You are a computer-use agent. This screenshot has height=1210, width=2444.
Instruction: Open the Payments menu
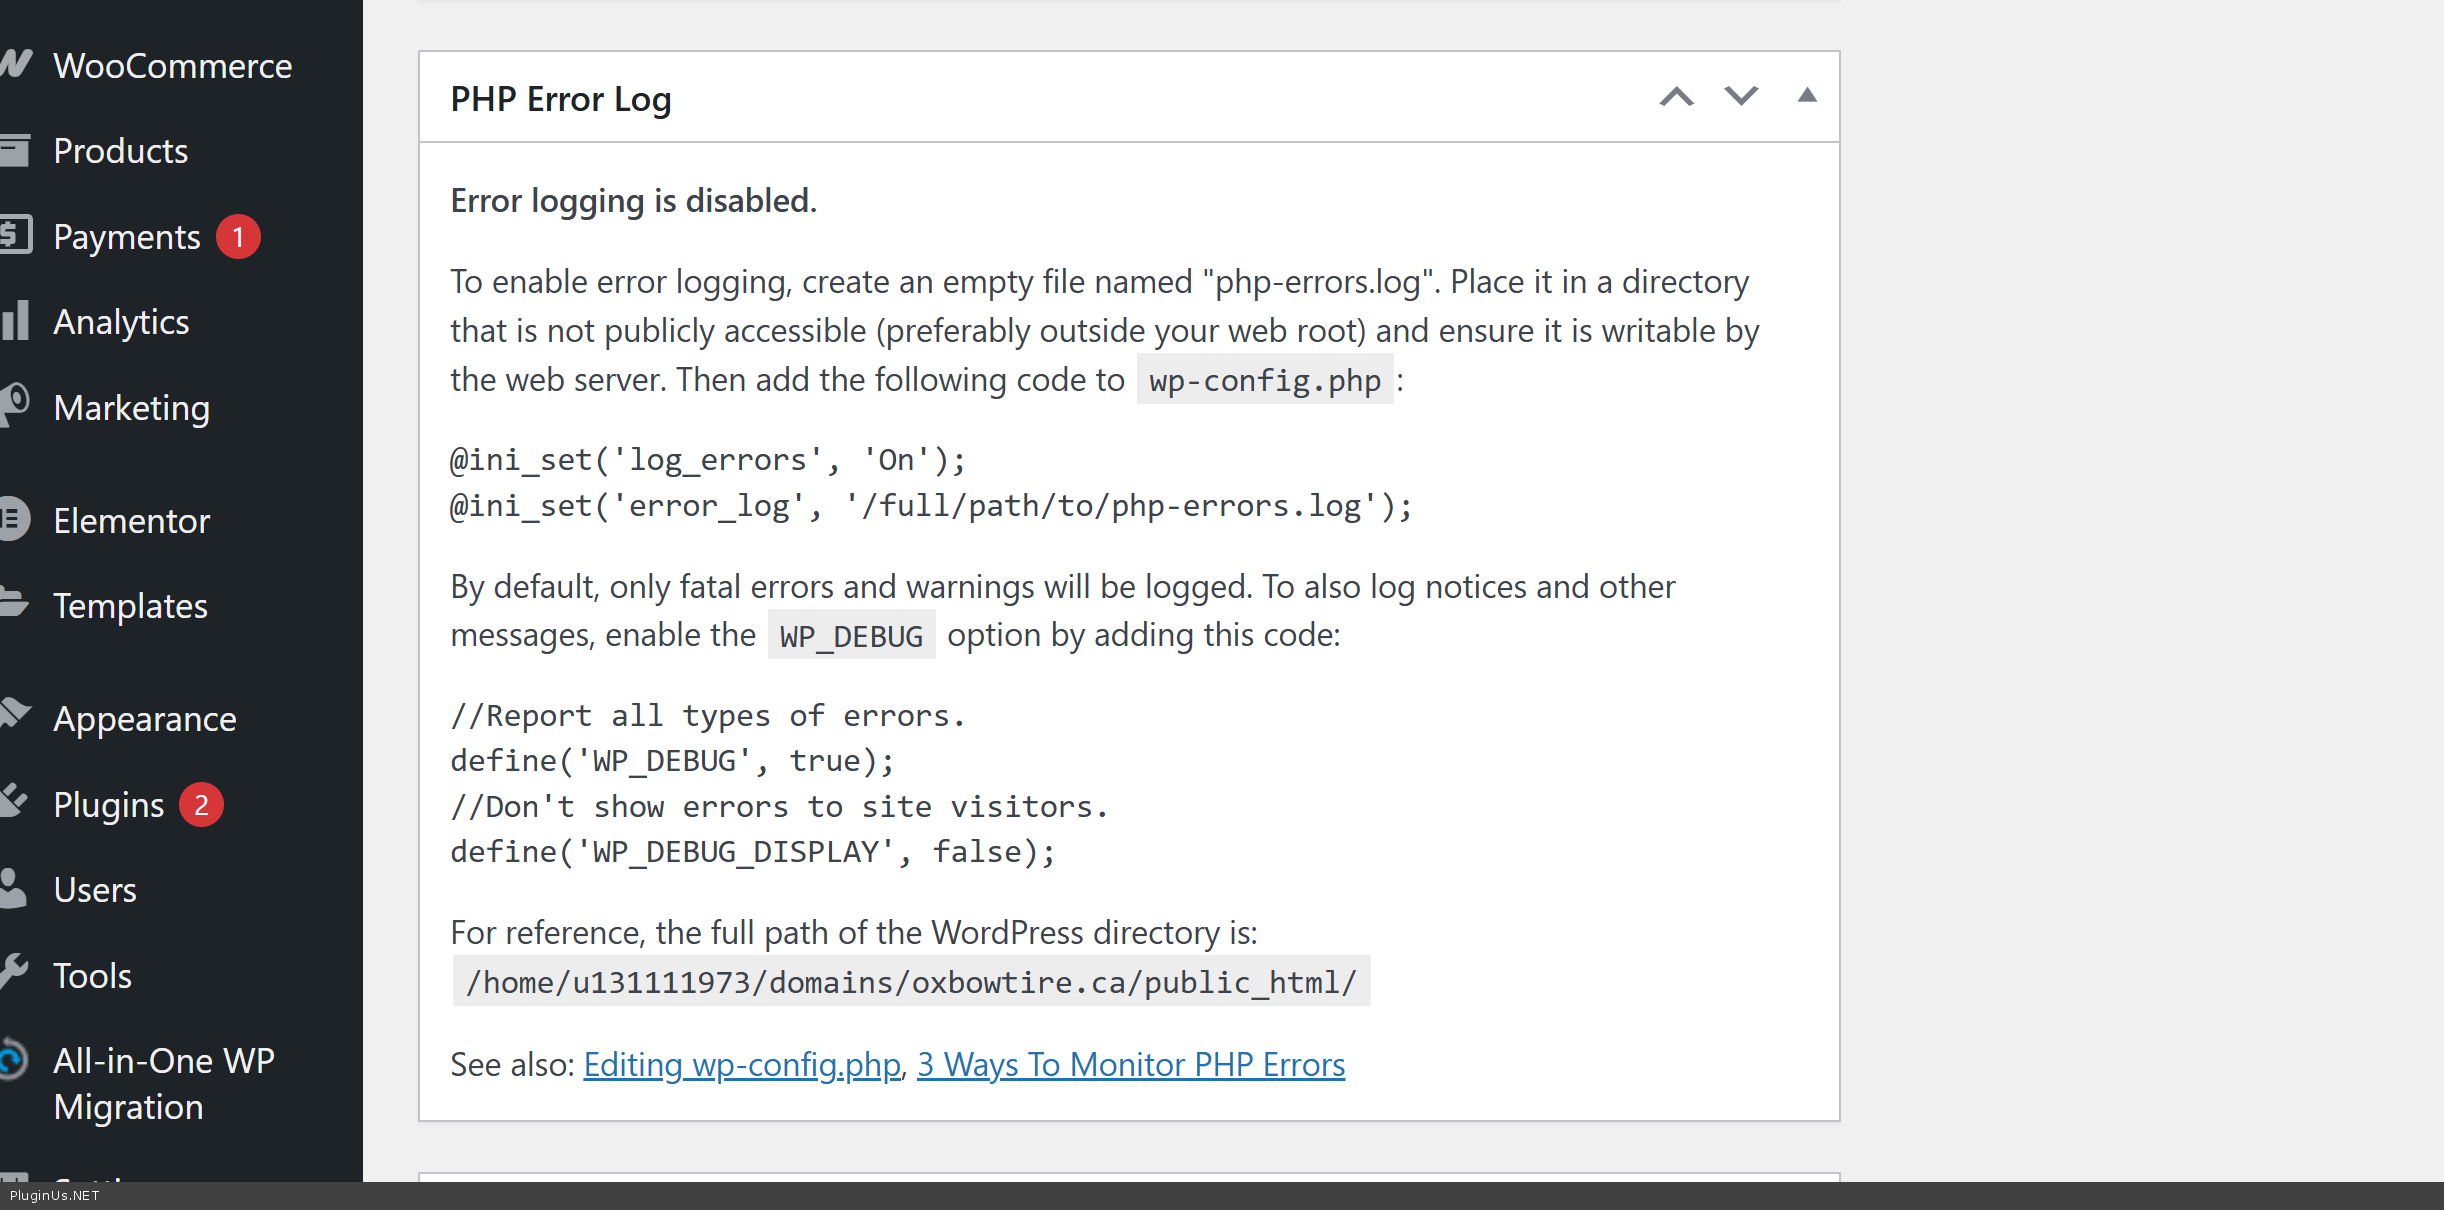[127, 237]
